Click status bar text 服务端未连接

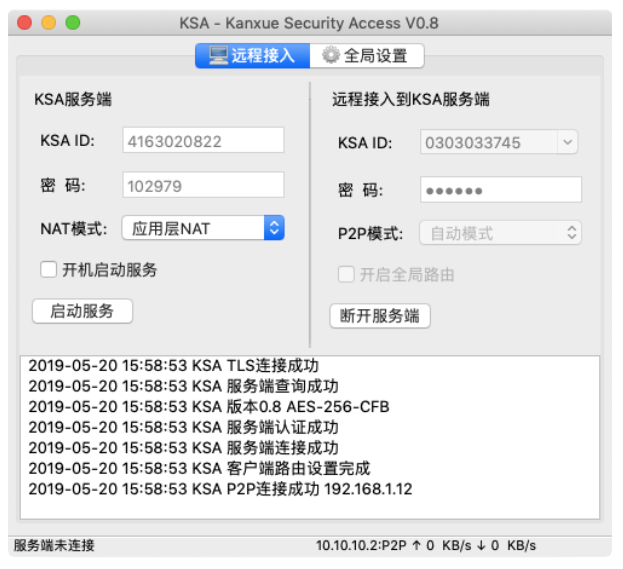(54, 546)
